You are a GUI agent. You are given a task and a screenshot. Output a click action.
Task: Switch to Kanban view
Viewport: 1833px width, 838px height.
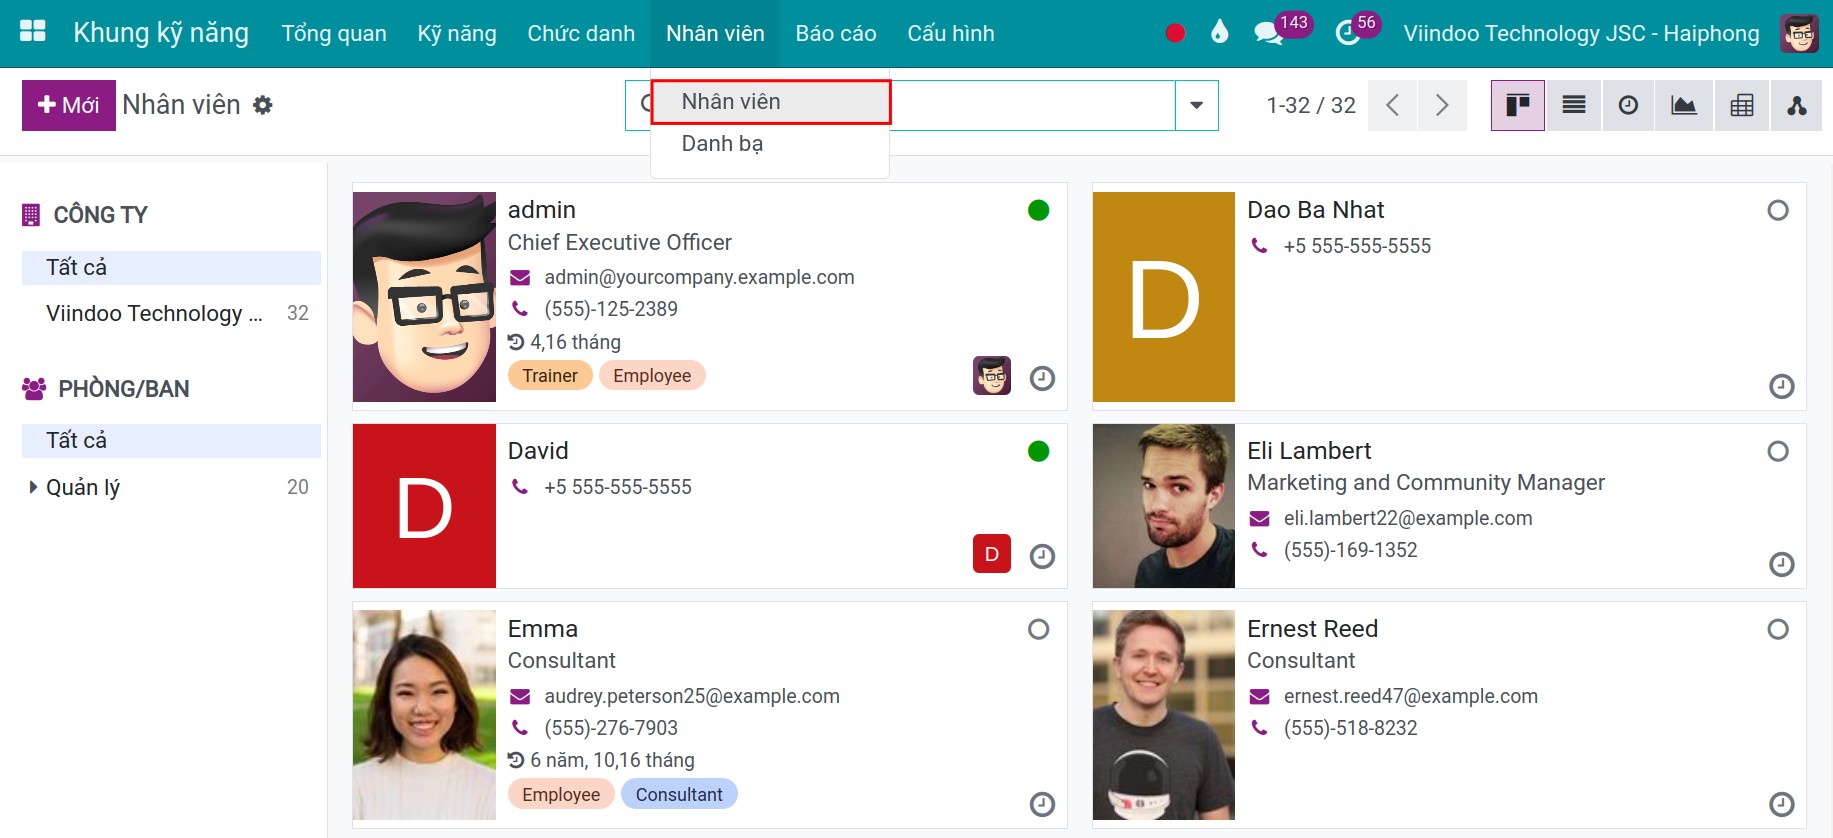1517,105
